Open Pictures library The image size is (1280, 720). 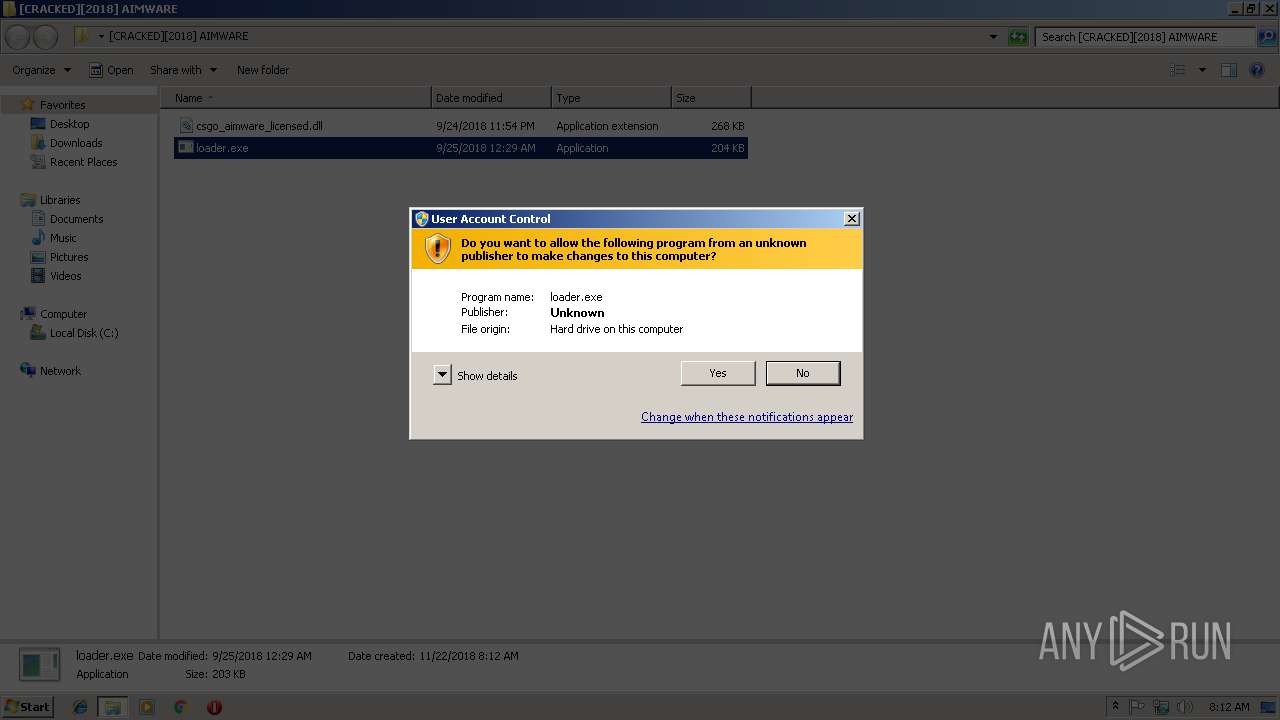click(x=69, y=257)
